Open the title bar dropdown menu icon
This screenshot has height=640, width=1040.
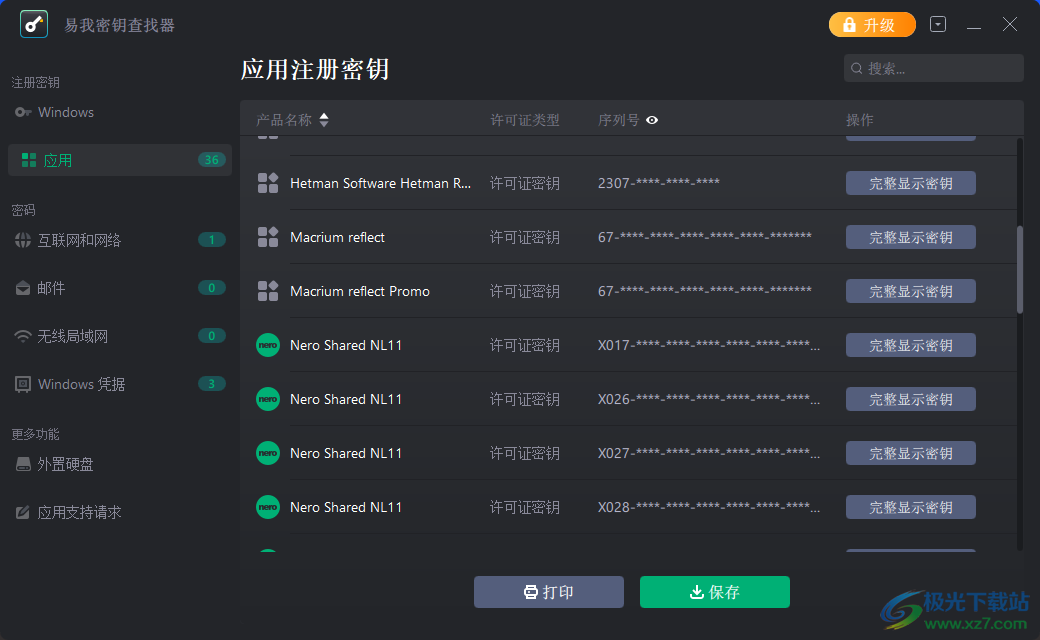(938, 25)
